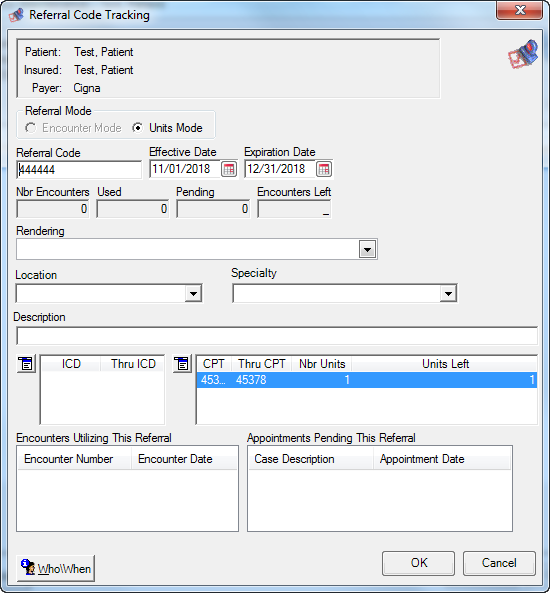
Task: Click the Cancel button
Action: coord(499,563)
